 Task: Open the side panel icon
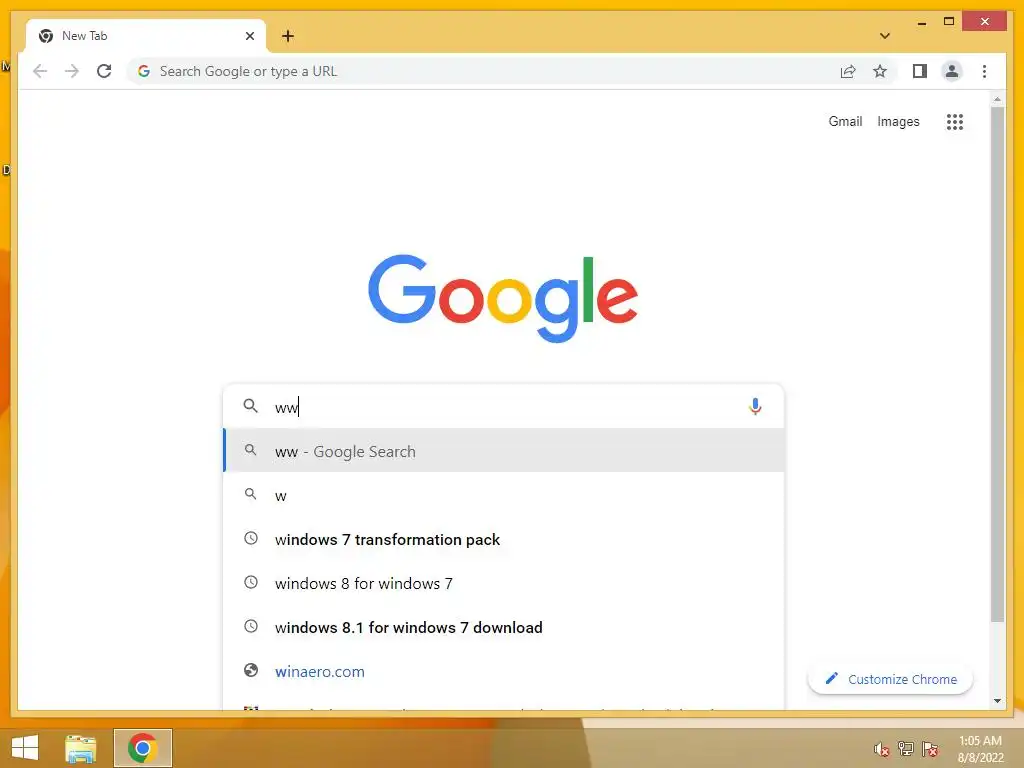pos(920,71)
